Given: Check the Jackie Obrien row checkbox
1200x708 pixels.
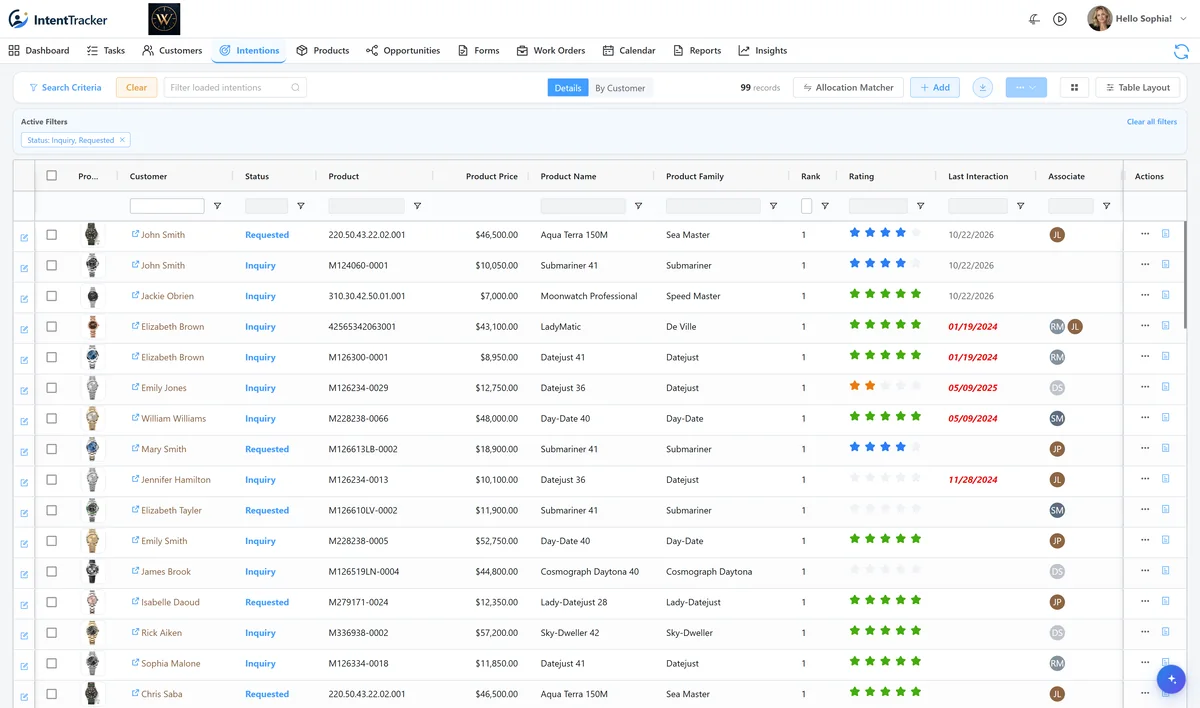Looking at the screenshot, I should (52, 296).
